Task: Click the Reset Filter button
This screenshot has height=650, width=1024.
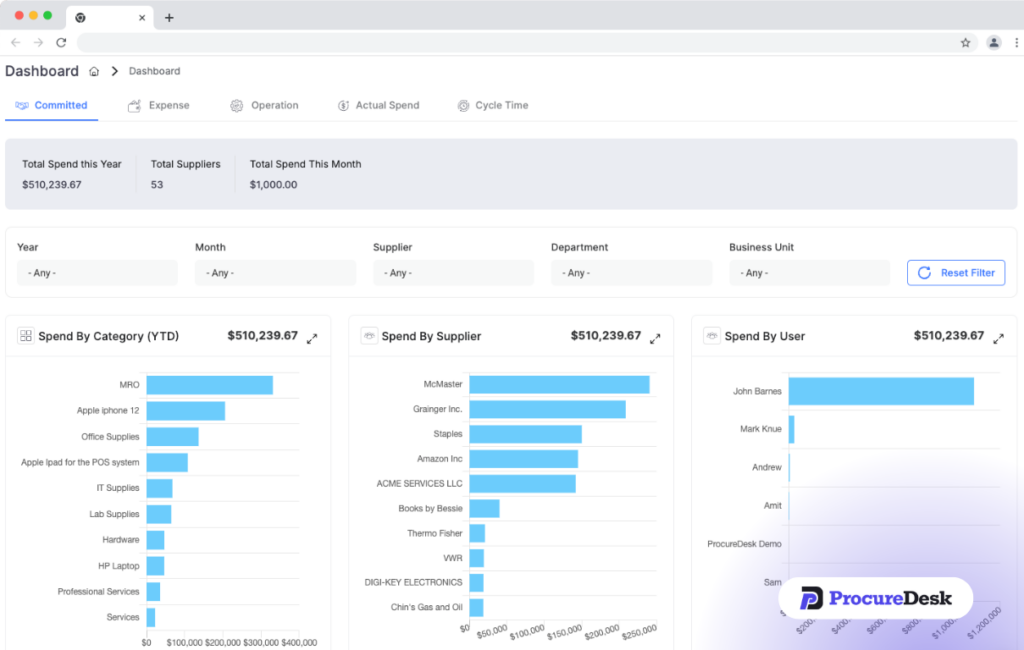Action: [x=956, y=273]
